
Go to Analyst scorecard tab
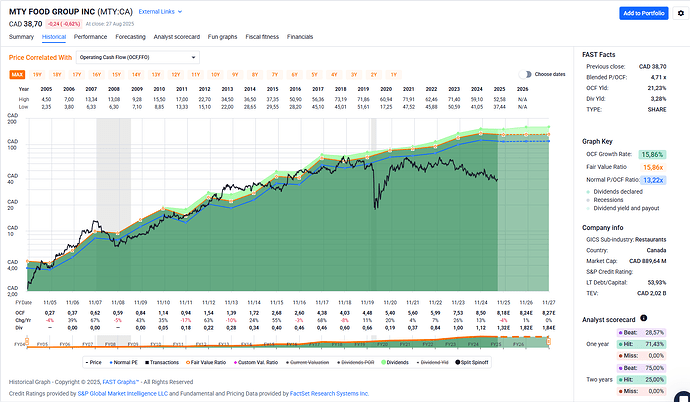coord(176,37)
